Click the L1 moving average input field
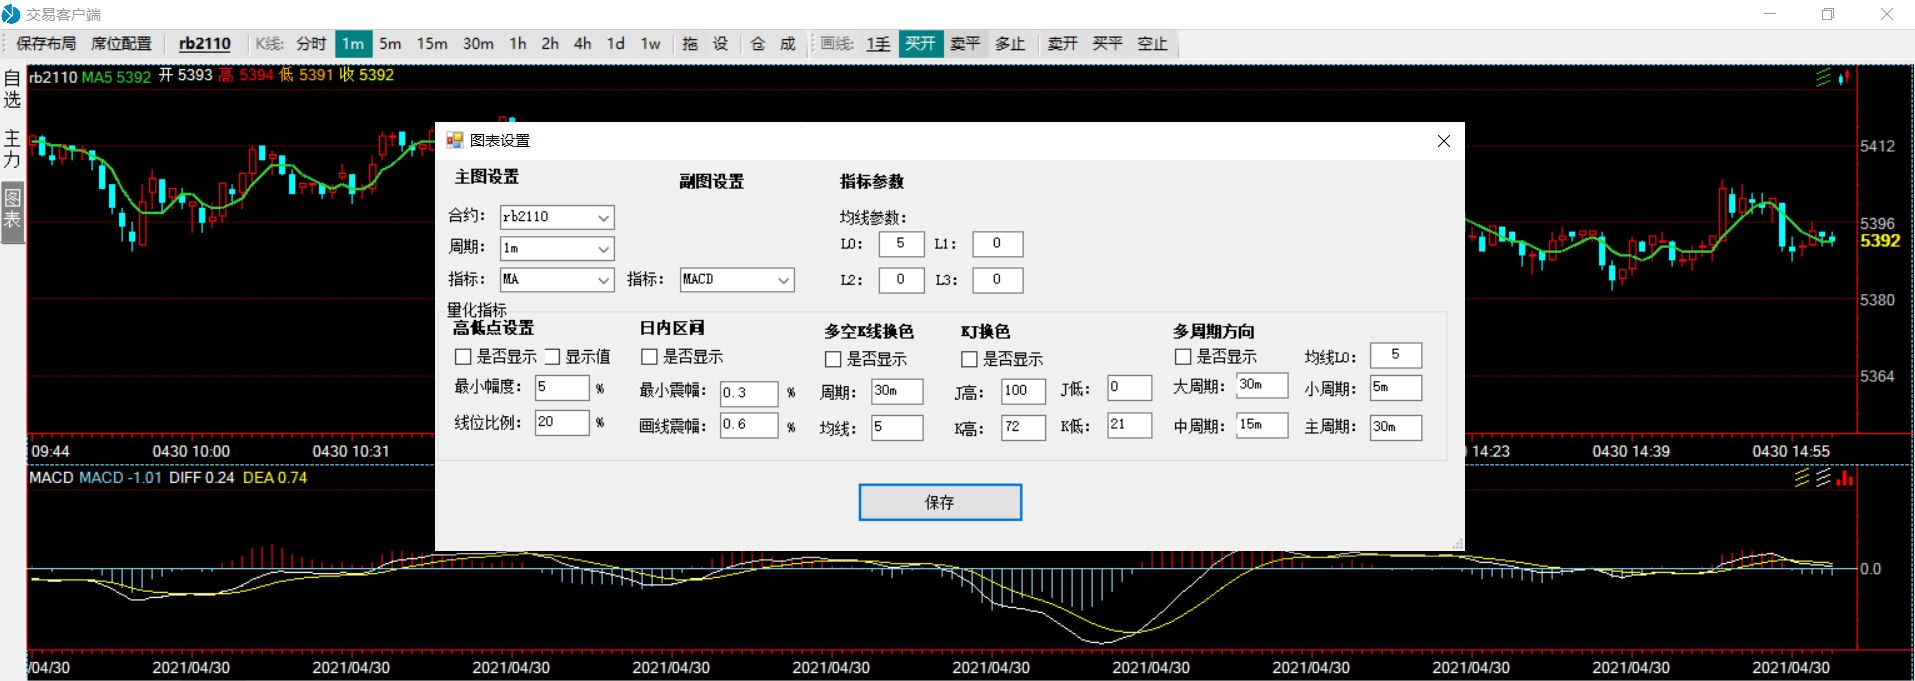The width and height of the screenshot is (1915, 681). point(997,244)
